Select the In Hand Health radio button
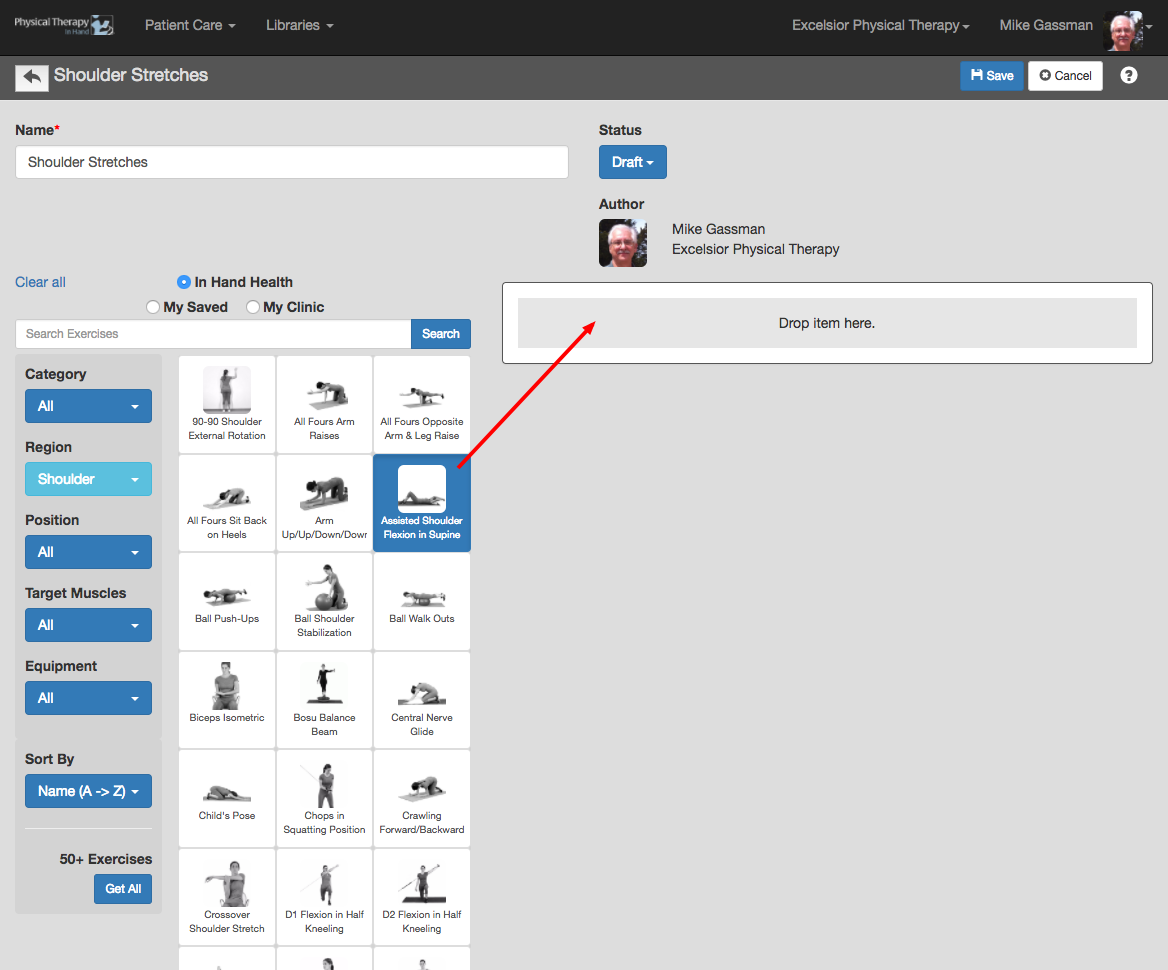The image size is (1168, 970). (x=181, y=282)
